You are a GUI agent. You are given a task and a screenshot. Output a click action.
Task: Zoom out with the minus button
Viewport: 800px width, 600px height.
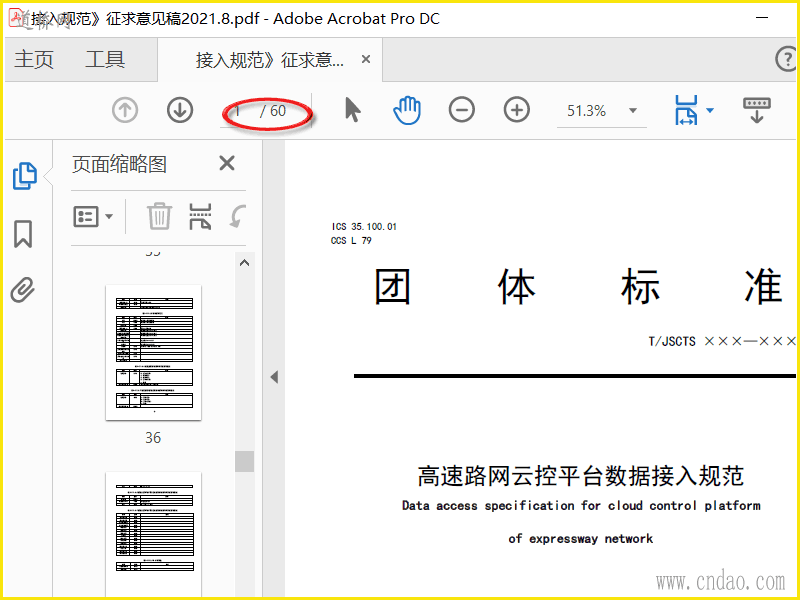pos(462,110)
